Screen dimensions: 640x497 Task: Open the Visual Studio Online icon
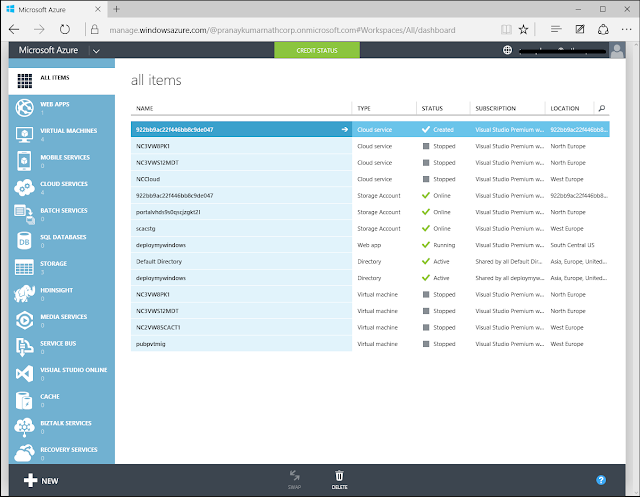coord(24,374)
